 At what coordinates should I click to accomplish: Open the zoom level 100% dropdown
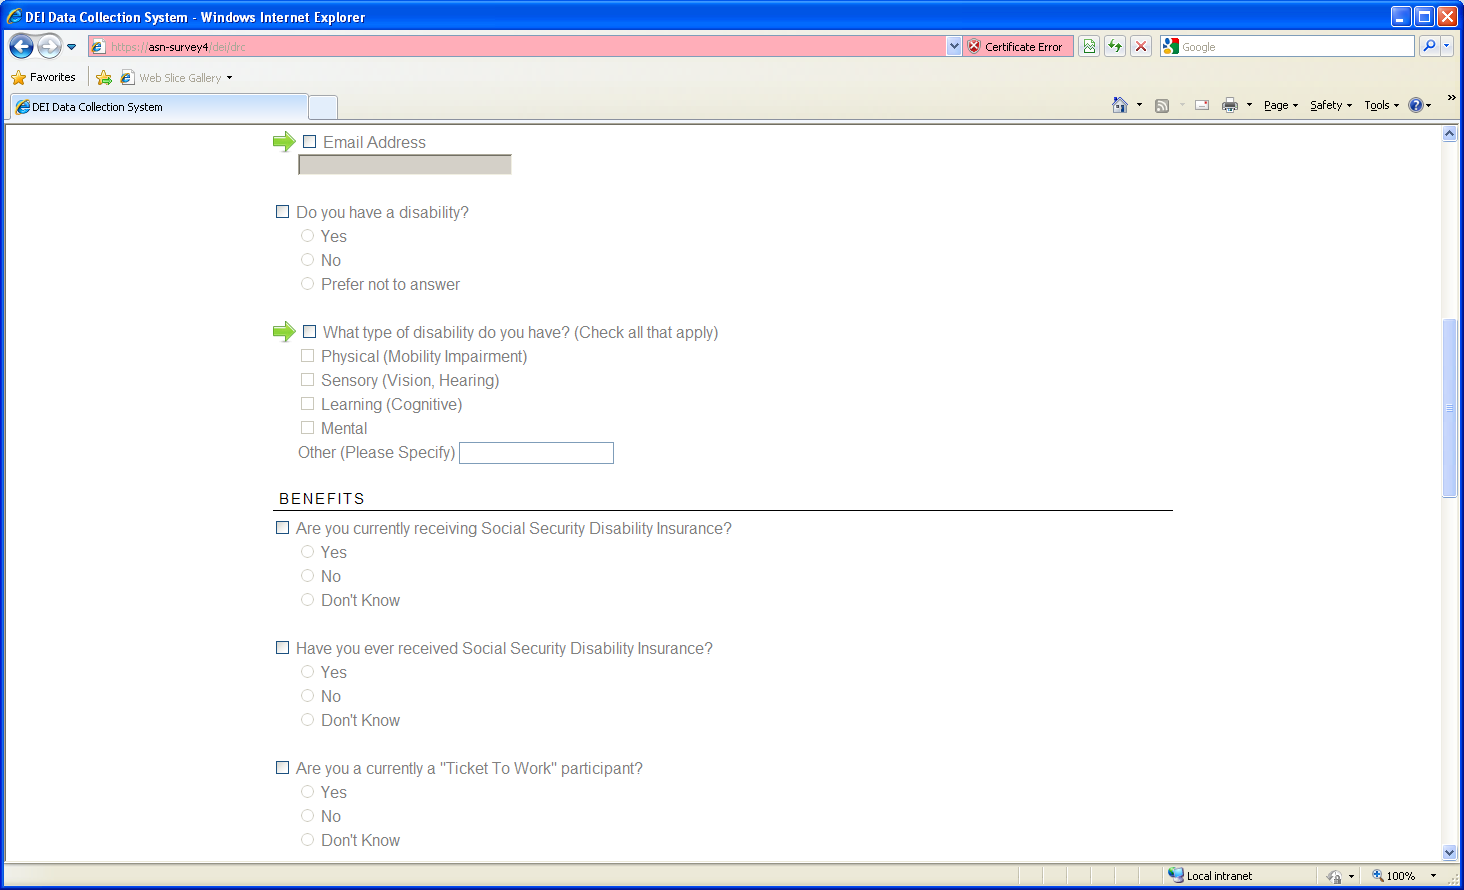pyautogui.click(x=1433, y=876)
